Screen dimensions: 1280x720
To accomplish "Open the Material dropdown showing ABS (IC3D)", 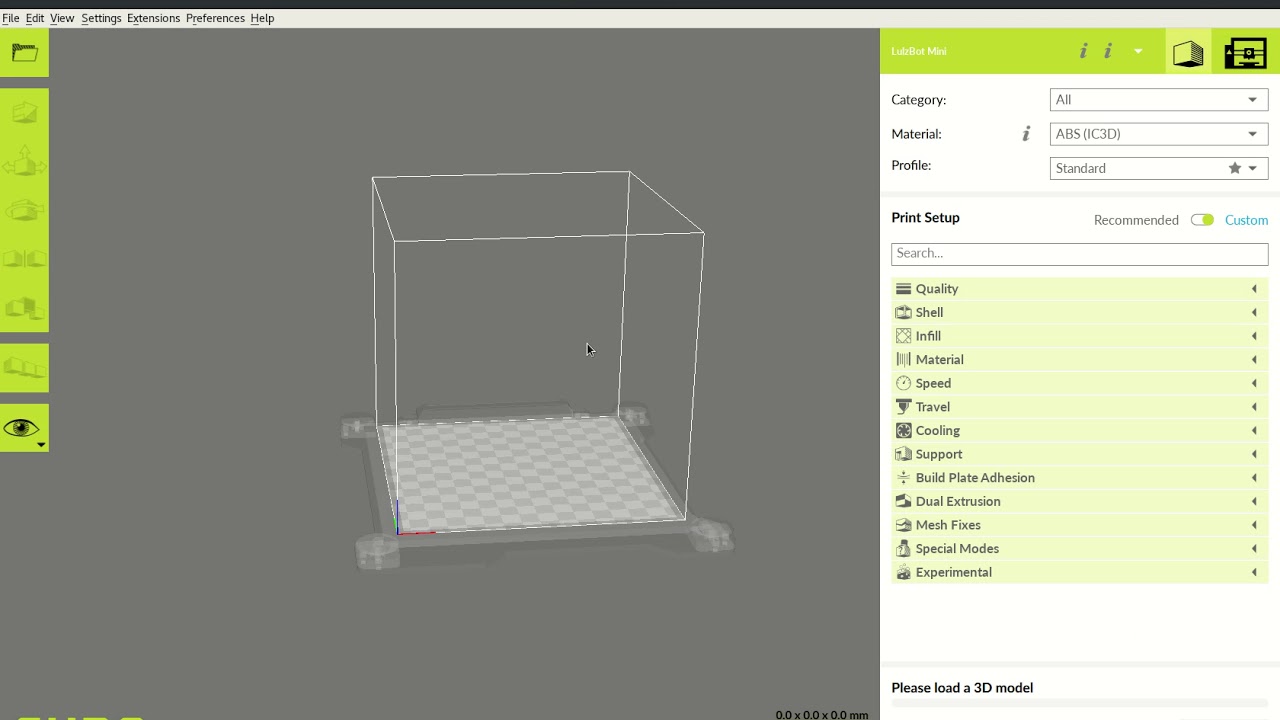I will click(1159, 134).
